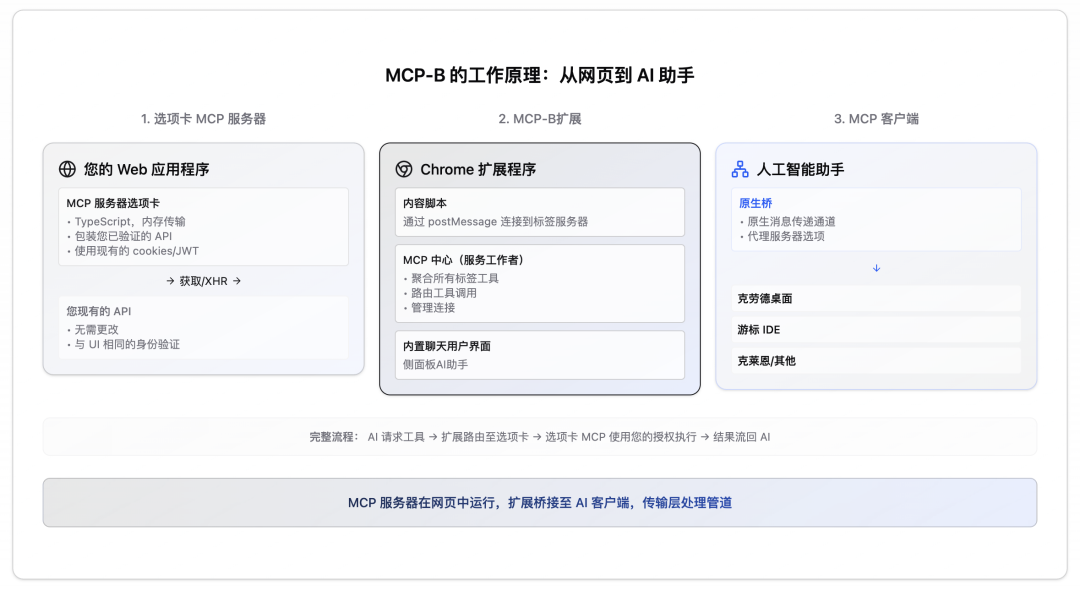Click the text 侧面板AI助手

pyautogui.click(x=435, y=364)
